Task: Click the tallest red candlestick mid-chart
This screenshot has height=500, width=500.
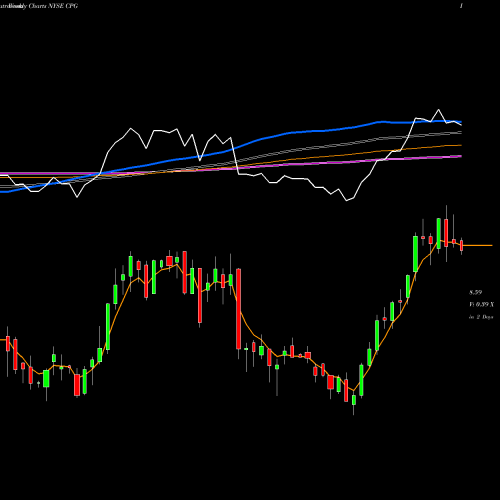Action: (239, 308)
